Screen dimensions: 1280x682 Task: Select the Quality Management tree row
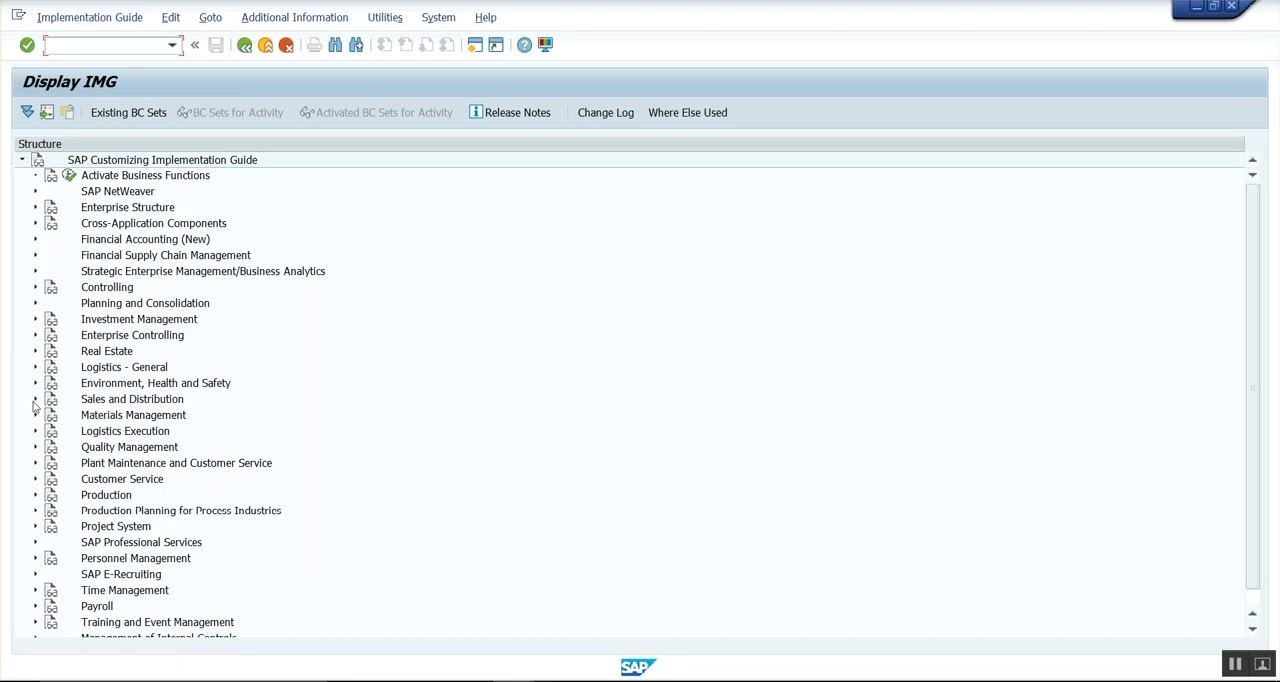click(130, 447)
